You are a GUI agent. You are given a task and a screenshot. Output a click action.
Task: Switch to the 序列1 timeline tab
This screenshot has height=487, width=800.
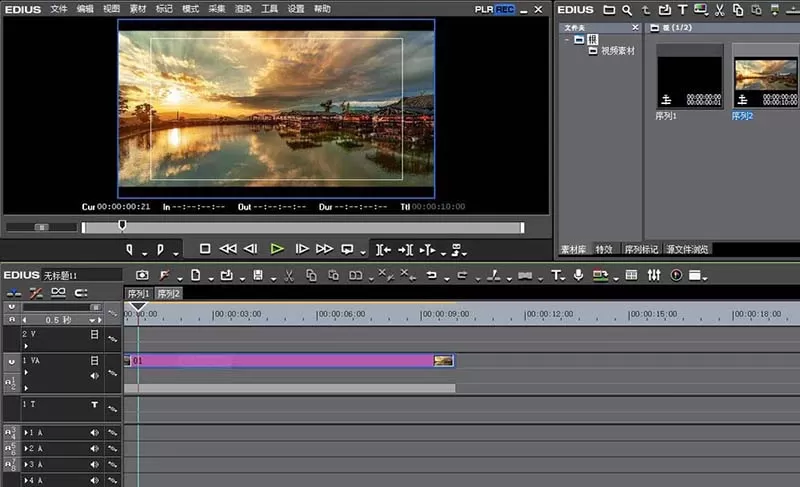pyautogui.click(x=138, y=294)
